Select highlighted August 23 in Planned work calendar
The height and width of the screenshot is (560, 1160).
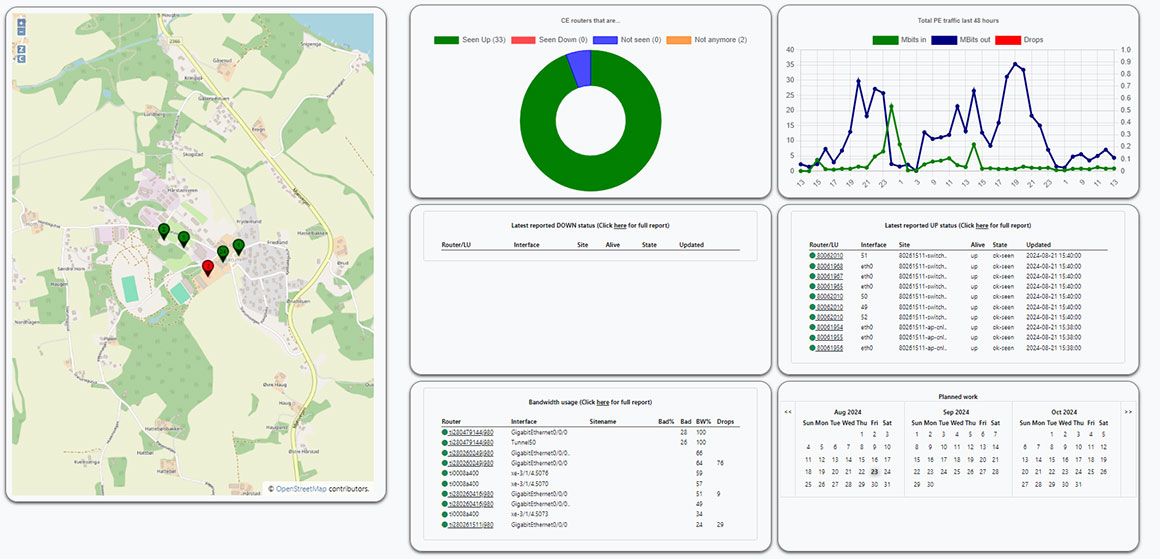(x=874, y=471)
